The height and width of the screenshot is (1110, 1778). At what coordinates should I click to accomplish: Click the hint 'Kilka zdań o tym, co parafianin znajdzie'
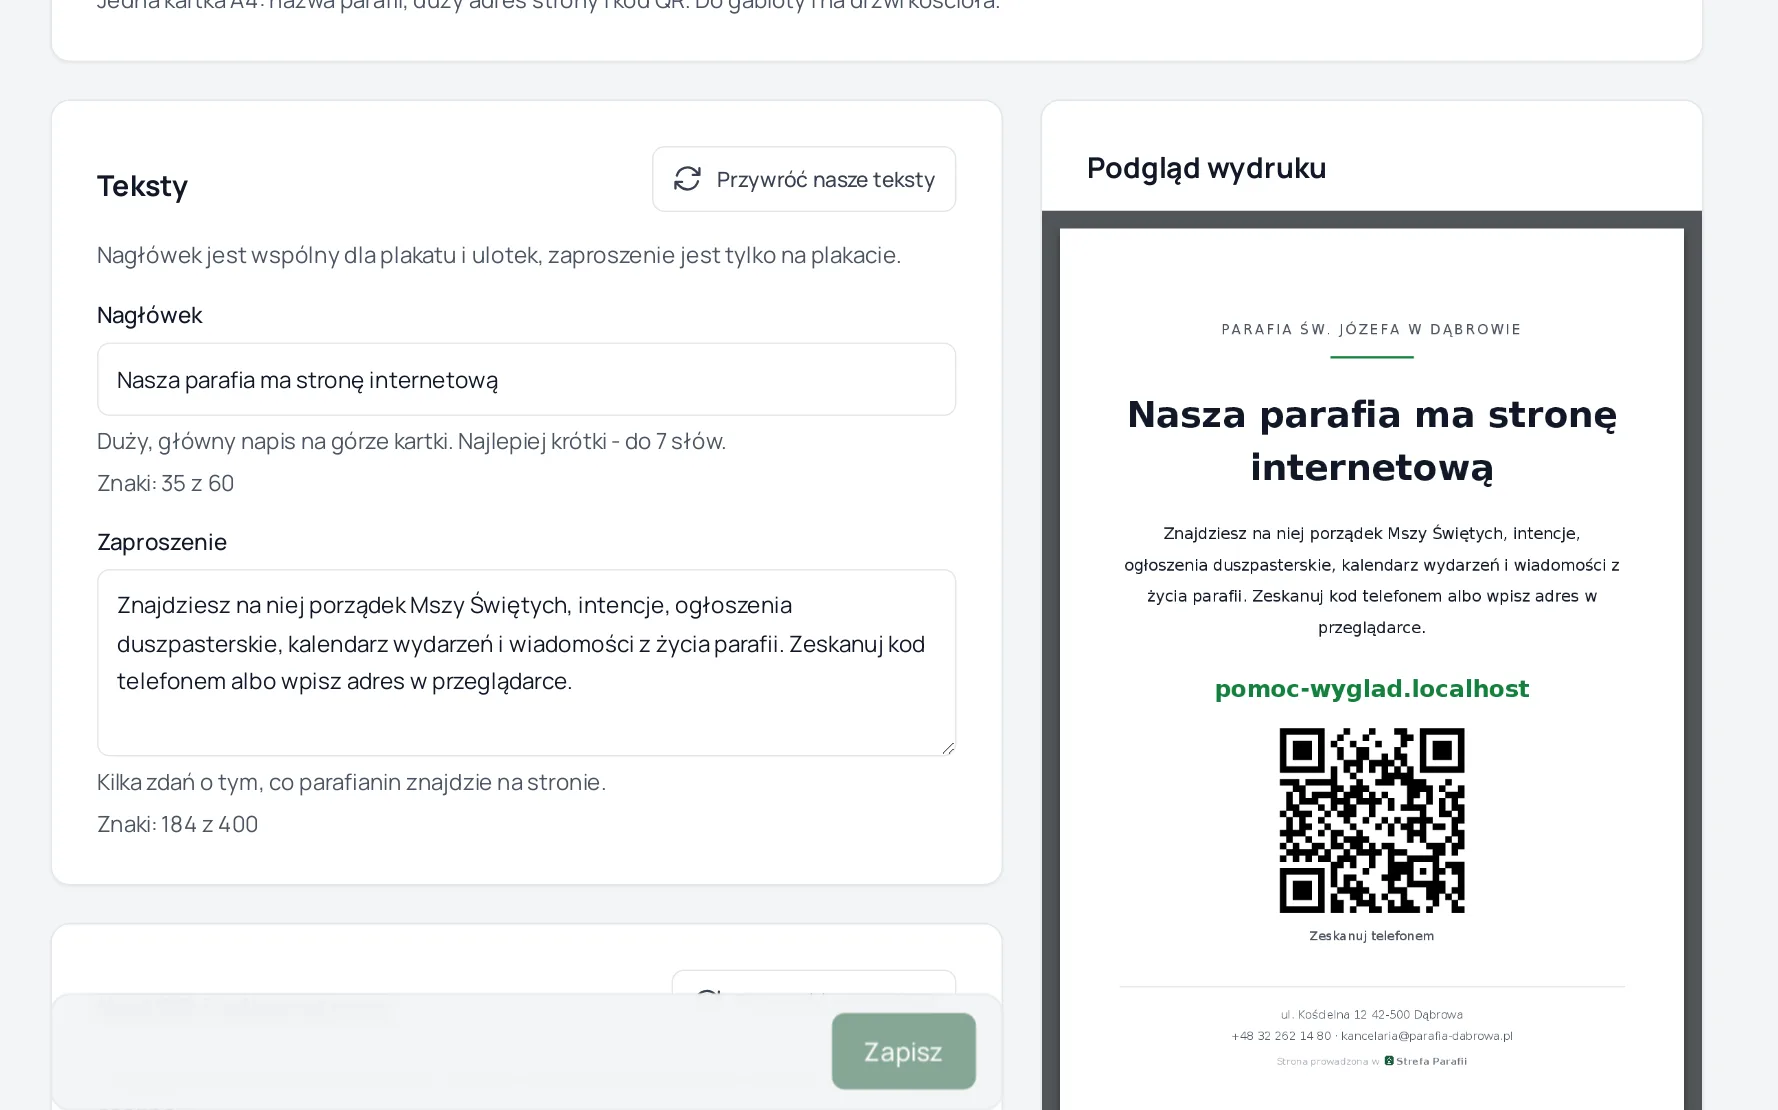[351, 782]
